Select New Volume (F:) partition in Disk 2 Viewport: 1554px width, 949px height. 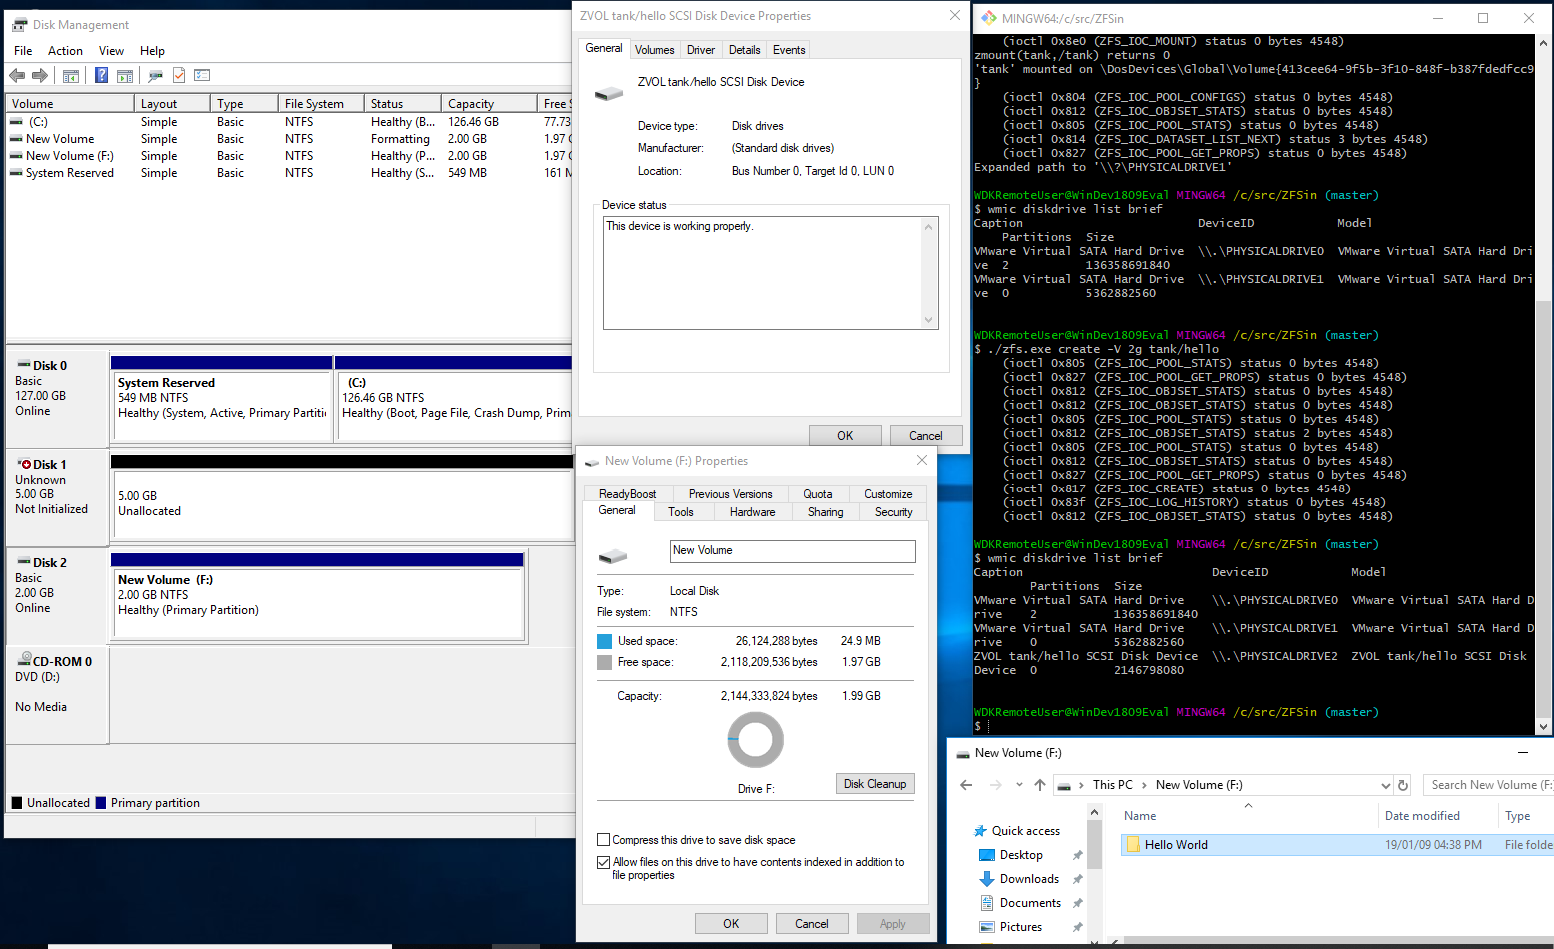point(317,603)
